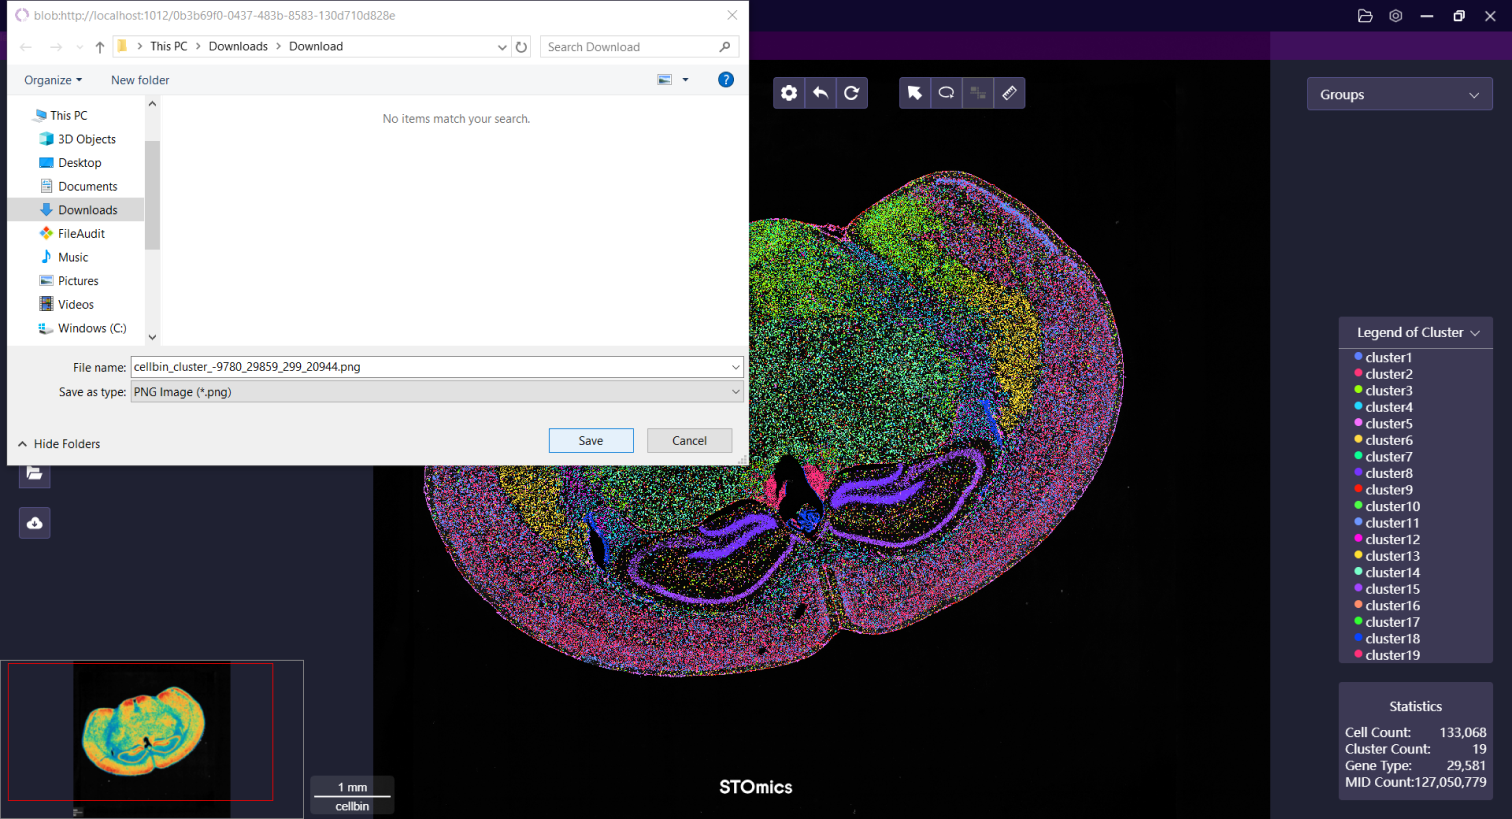Select the ruler measurement tool

(x=1009, y=93)
